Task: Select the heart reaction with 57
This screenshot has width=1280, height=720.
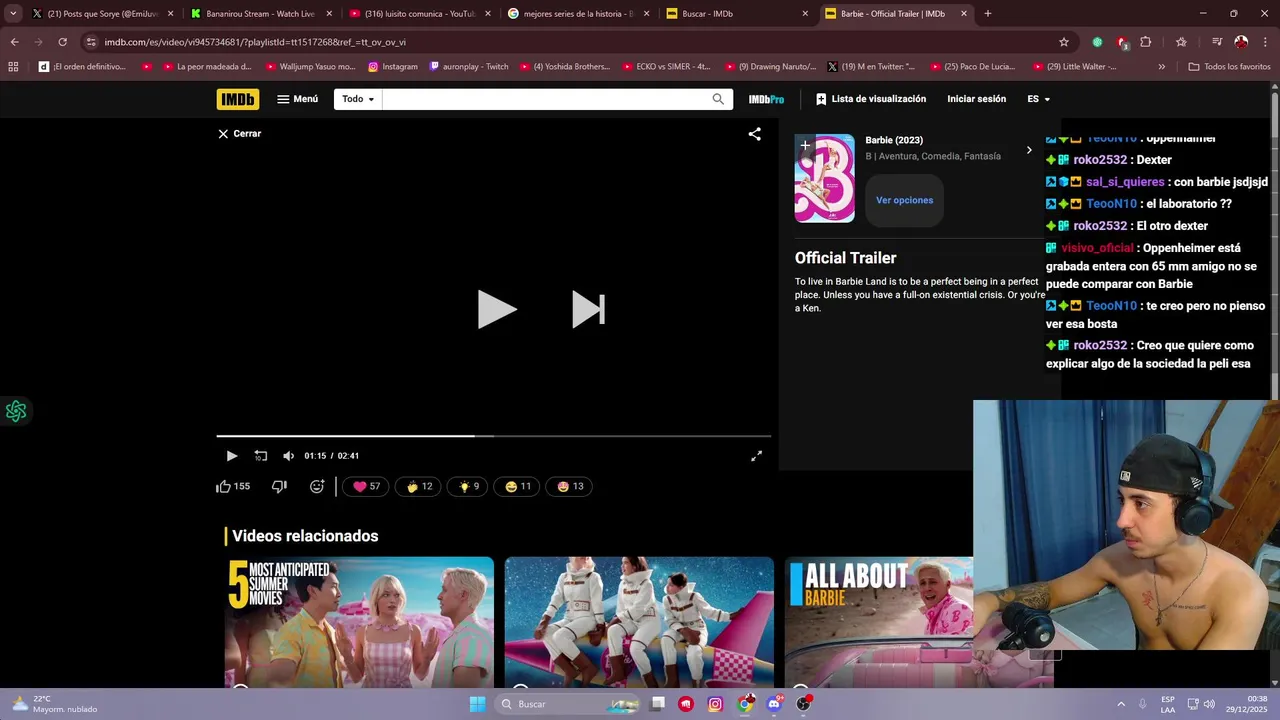Action: 366,487
